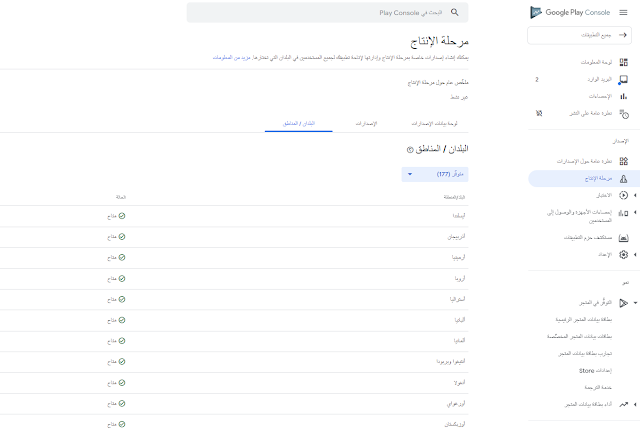Click the available checkmark in the Uruguay row
The image size is (640, 428).
click(122, 404)
